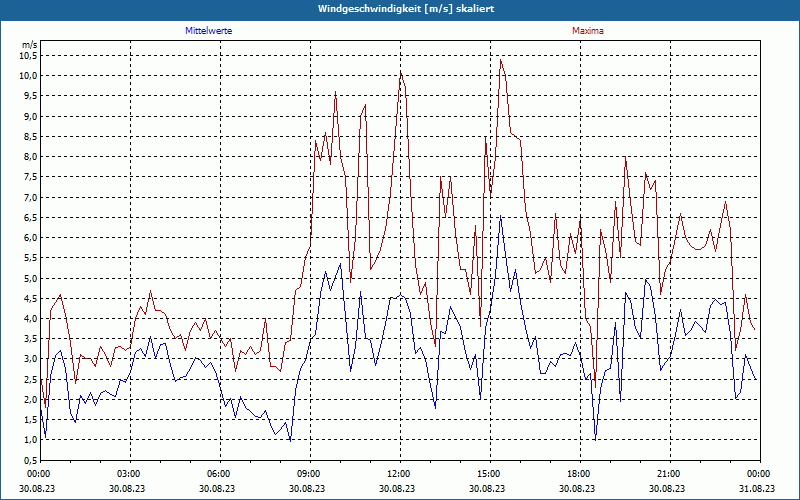Click the '1,0' y-axis value
This screenshot has height=500, width=800.
(x=30, y=440)
